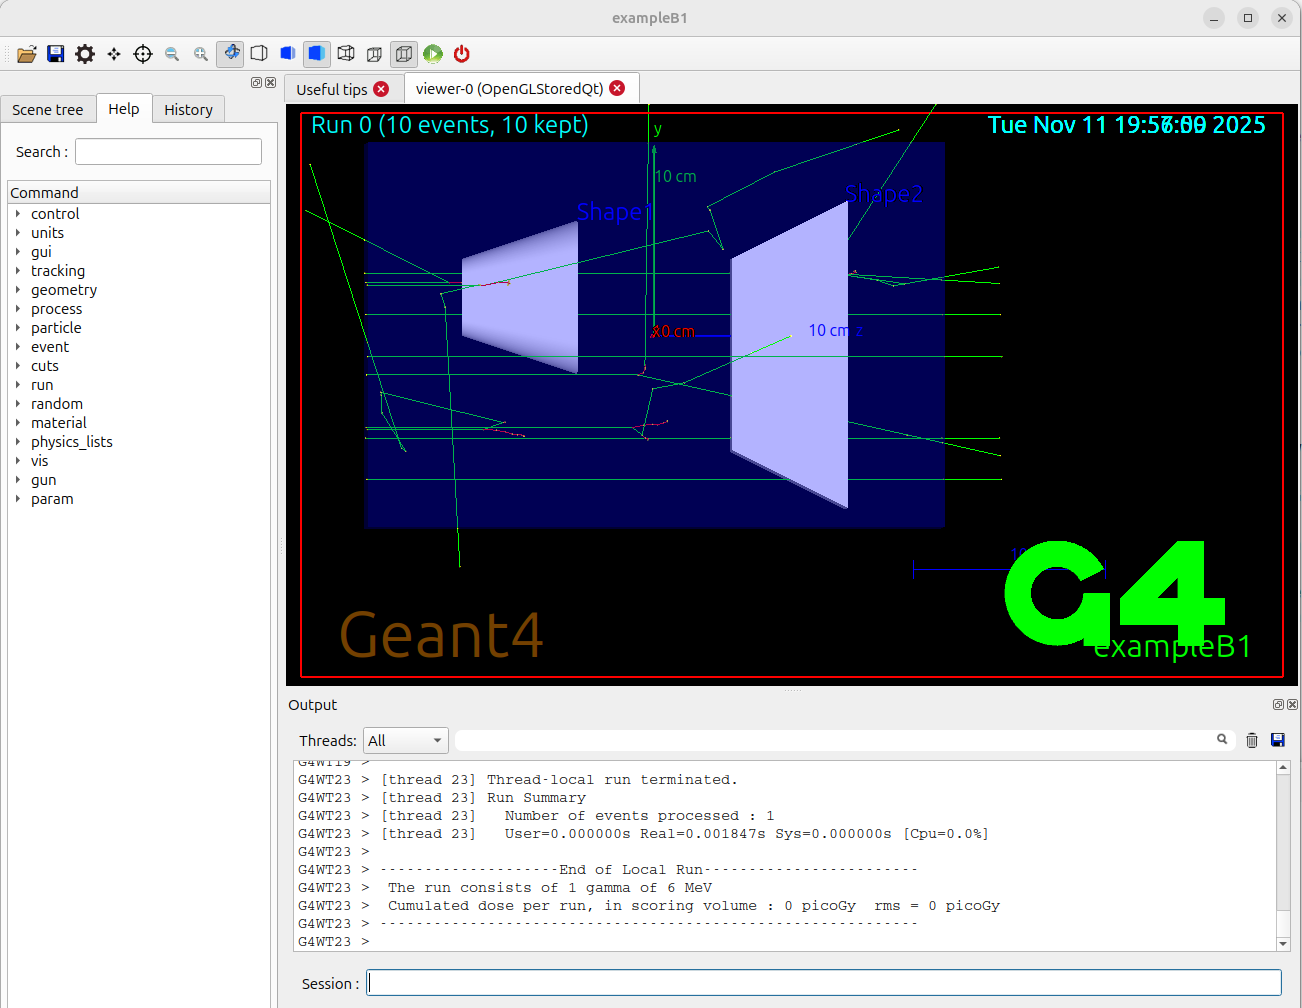The height and width of the screenshot is (1008, 1302).
Task: Select the viewer-0 (OpenGLStoredQt) tab
Action: (x=509, y=89)
